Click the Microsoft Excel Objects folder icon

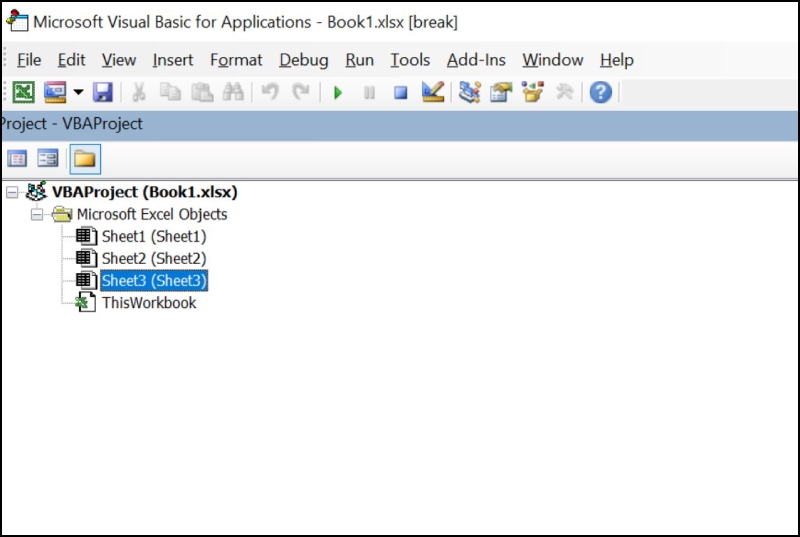click(62, 214)
